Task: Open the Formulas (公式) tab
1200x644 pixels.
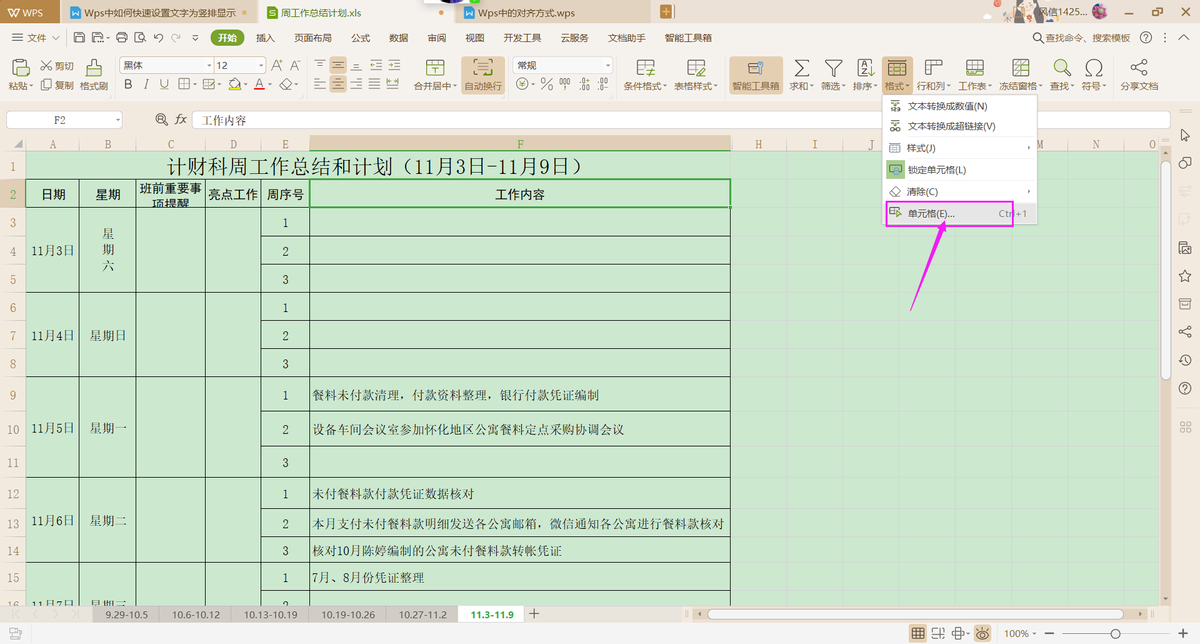Action: [x=361, y=38]
